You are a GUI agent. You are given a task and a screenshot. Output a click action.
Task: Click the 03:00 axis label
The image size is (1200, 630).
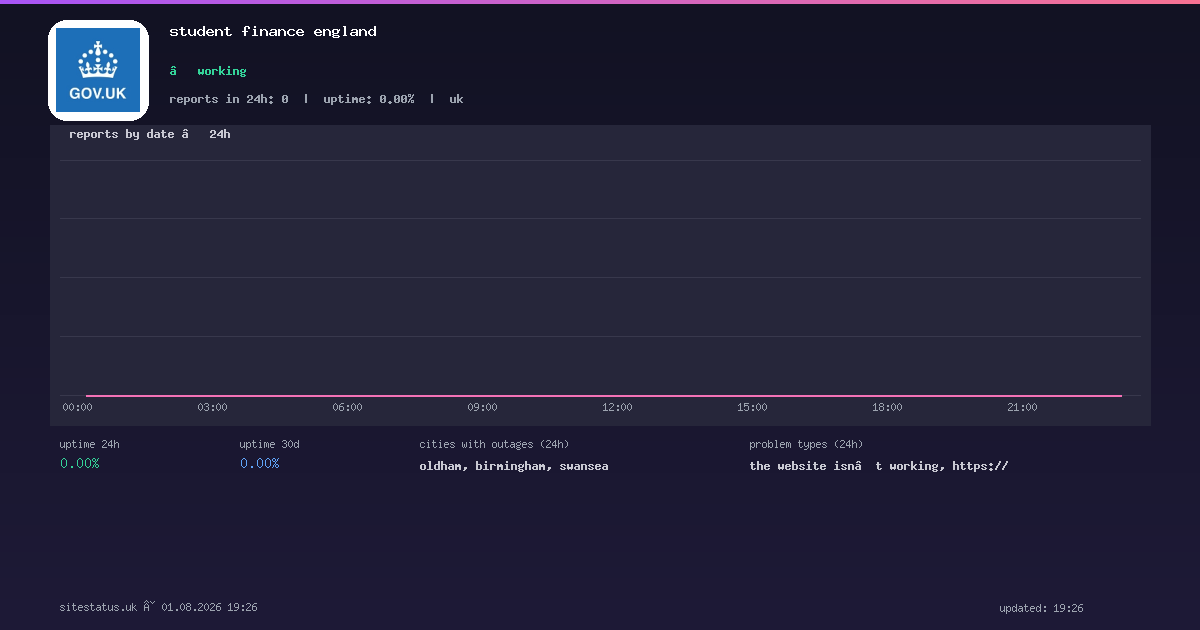tap(212, 407)
